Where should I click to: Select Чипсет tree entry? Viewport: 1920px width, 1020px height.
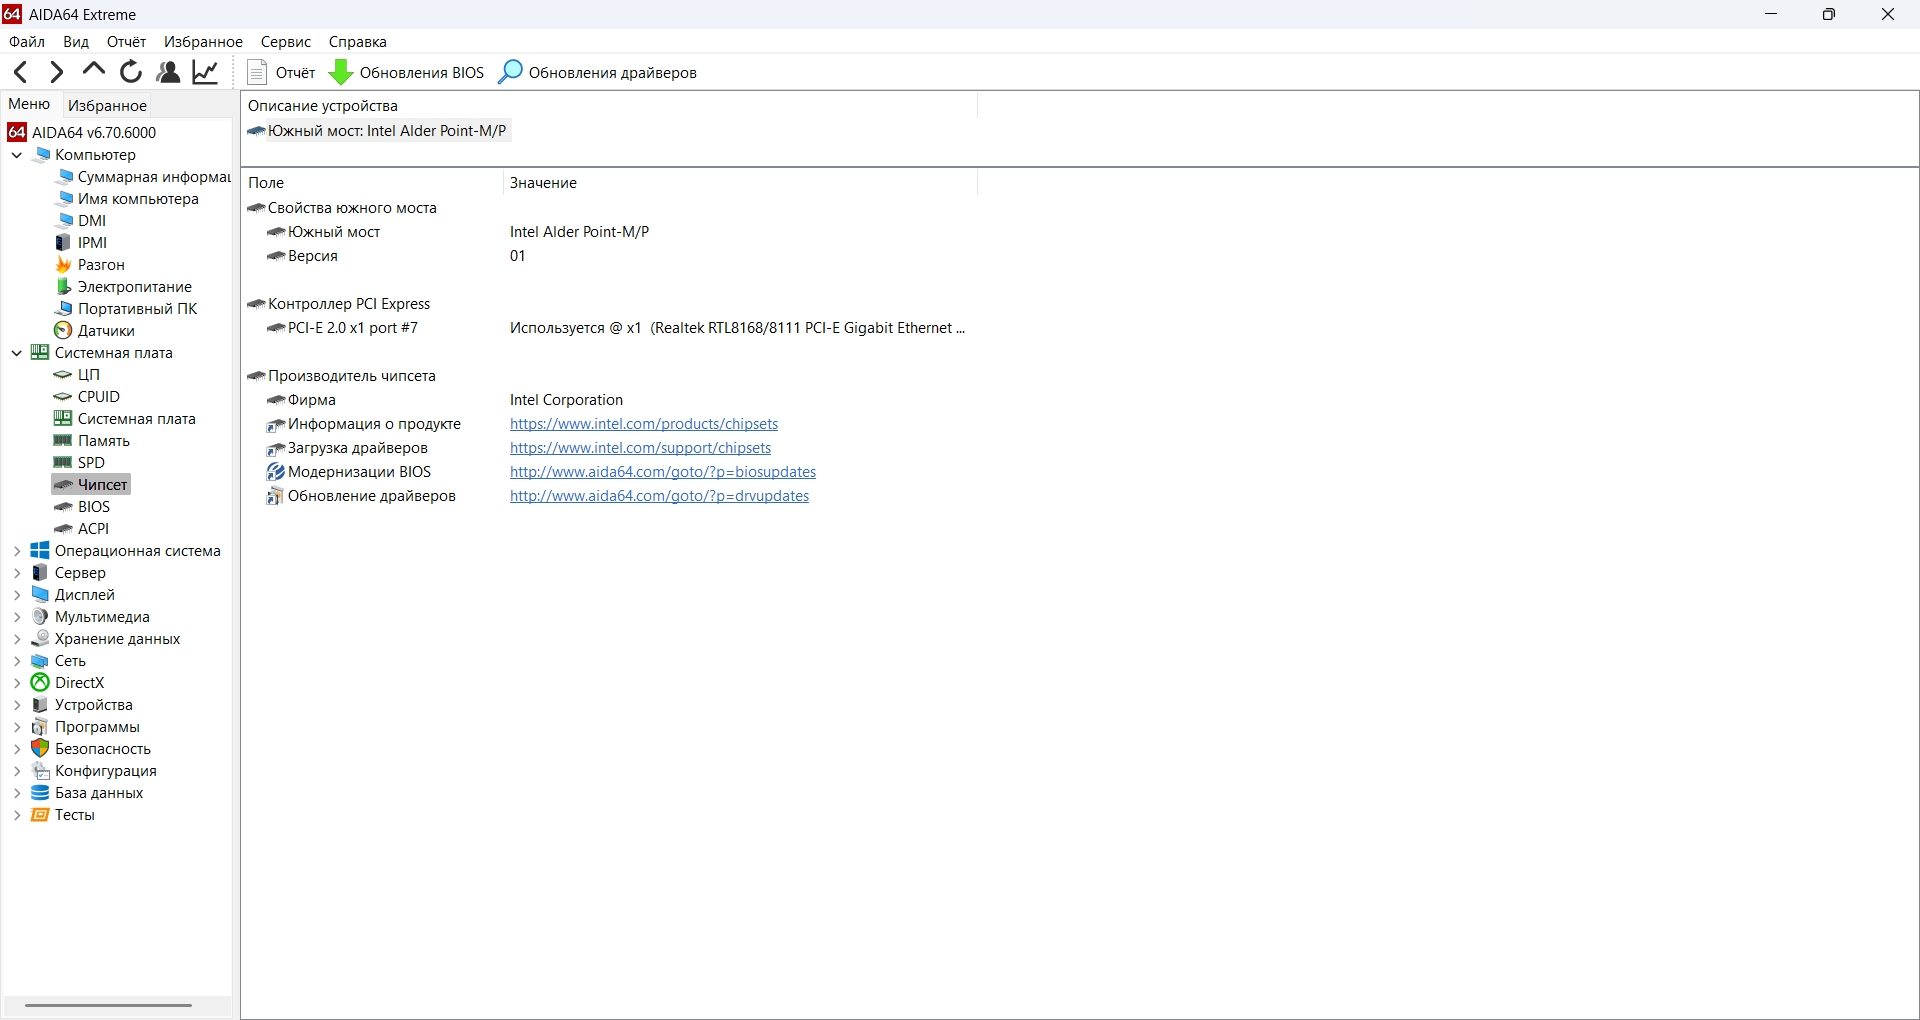(91, 485)
